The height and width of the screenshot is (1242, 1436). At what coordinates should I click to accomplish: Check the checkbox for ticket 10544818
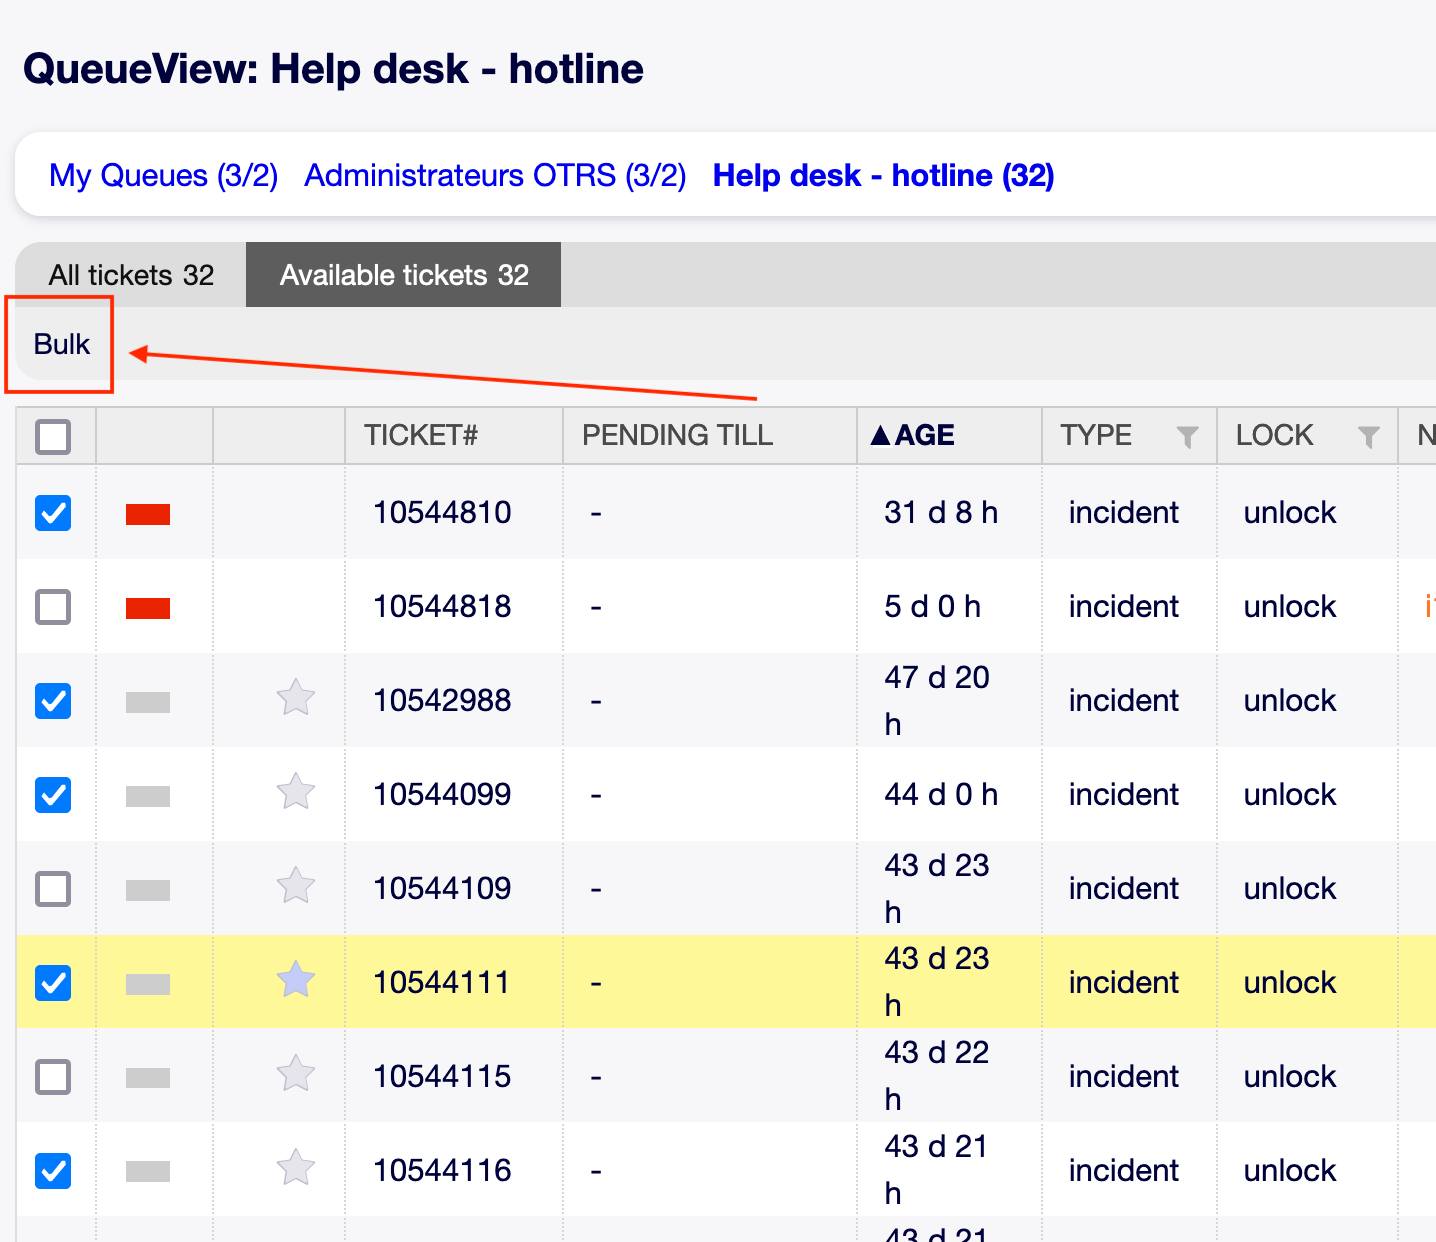pyautogui.click(x=53, y=607)
